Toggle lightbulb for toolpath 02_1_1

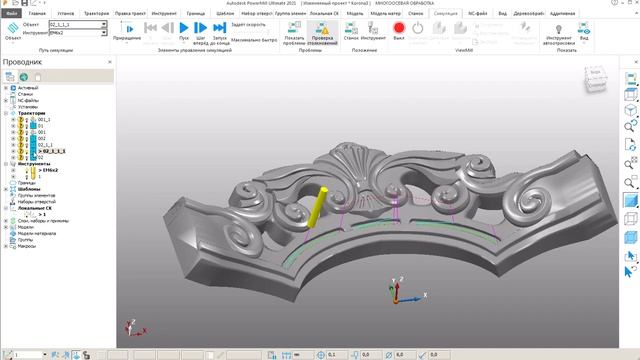[x=27, y=145]
